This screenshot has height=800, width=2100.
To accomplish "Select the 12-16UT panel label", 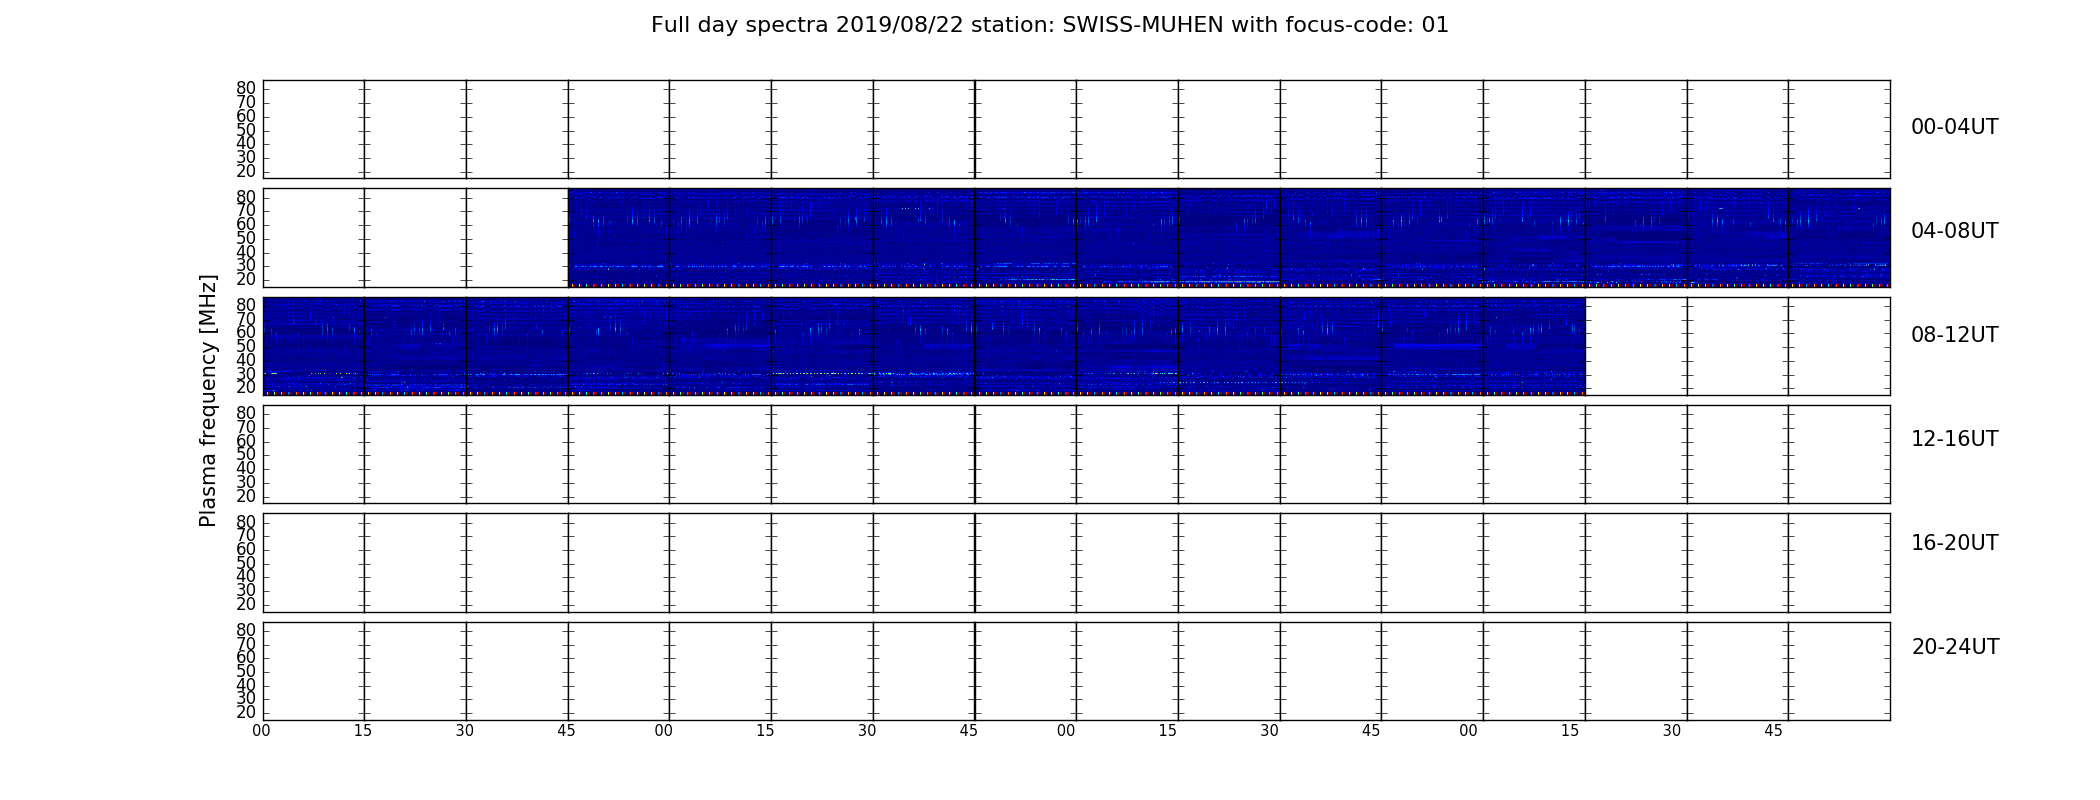I will click(1954, 439).
